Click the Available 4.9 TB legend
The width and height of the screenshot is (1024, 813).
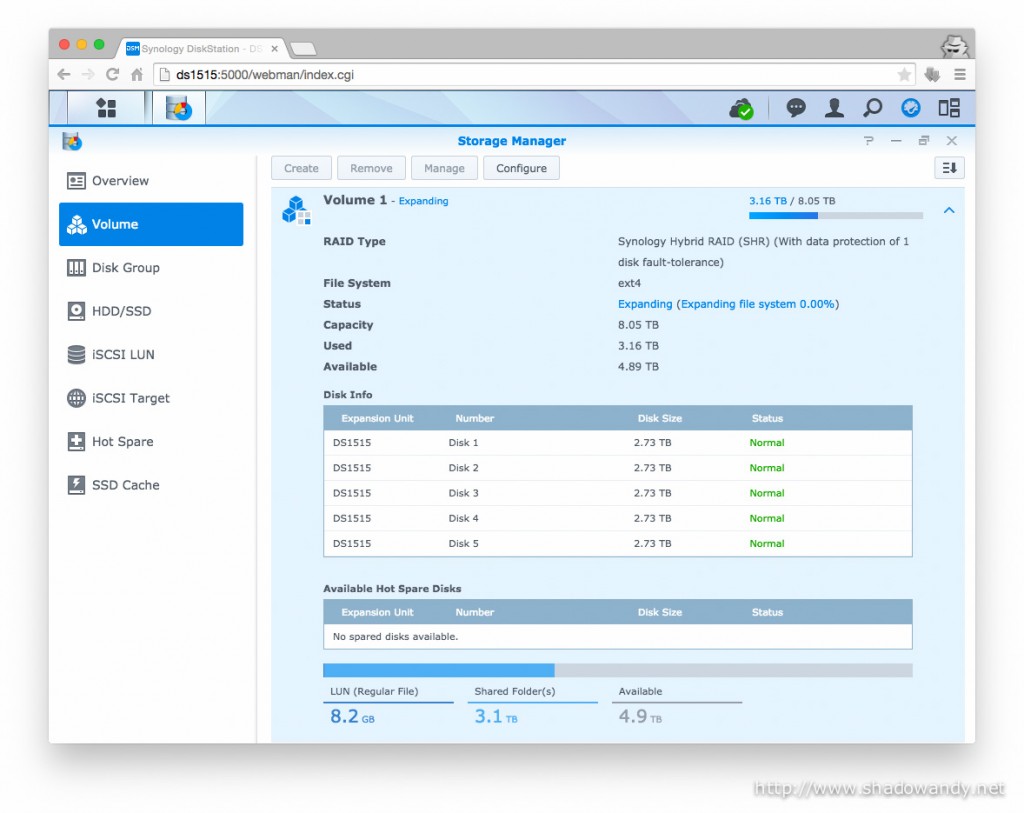[677, 705]
